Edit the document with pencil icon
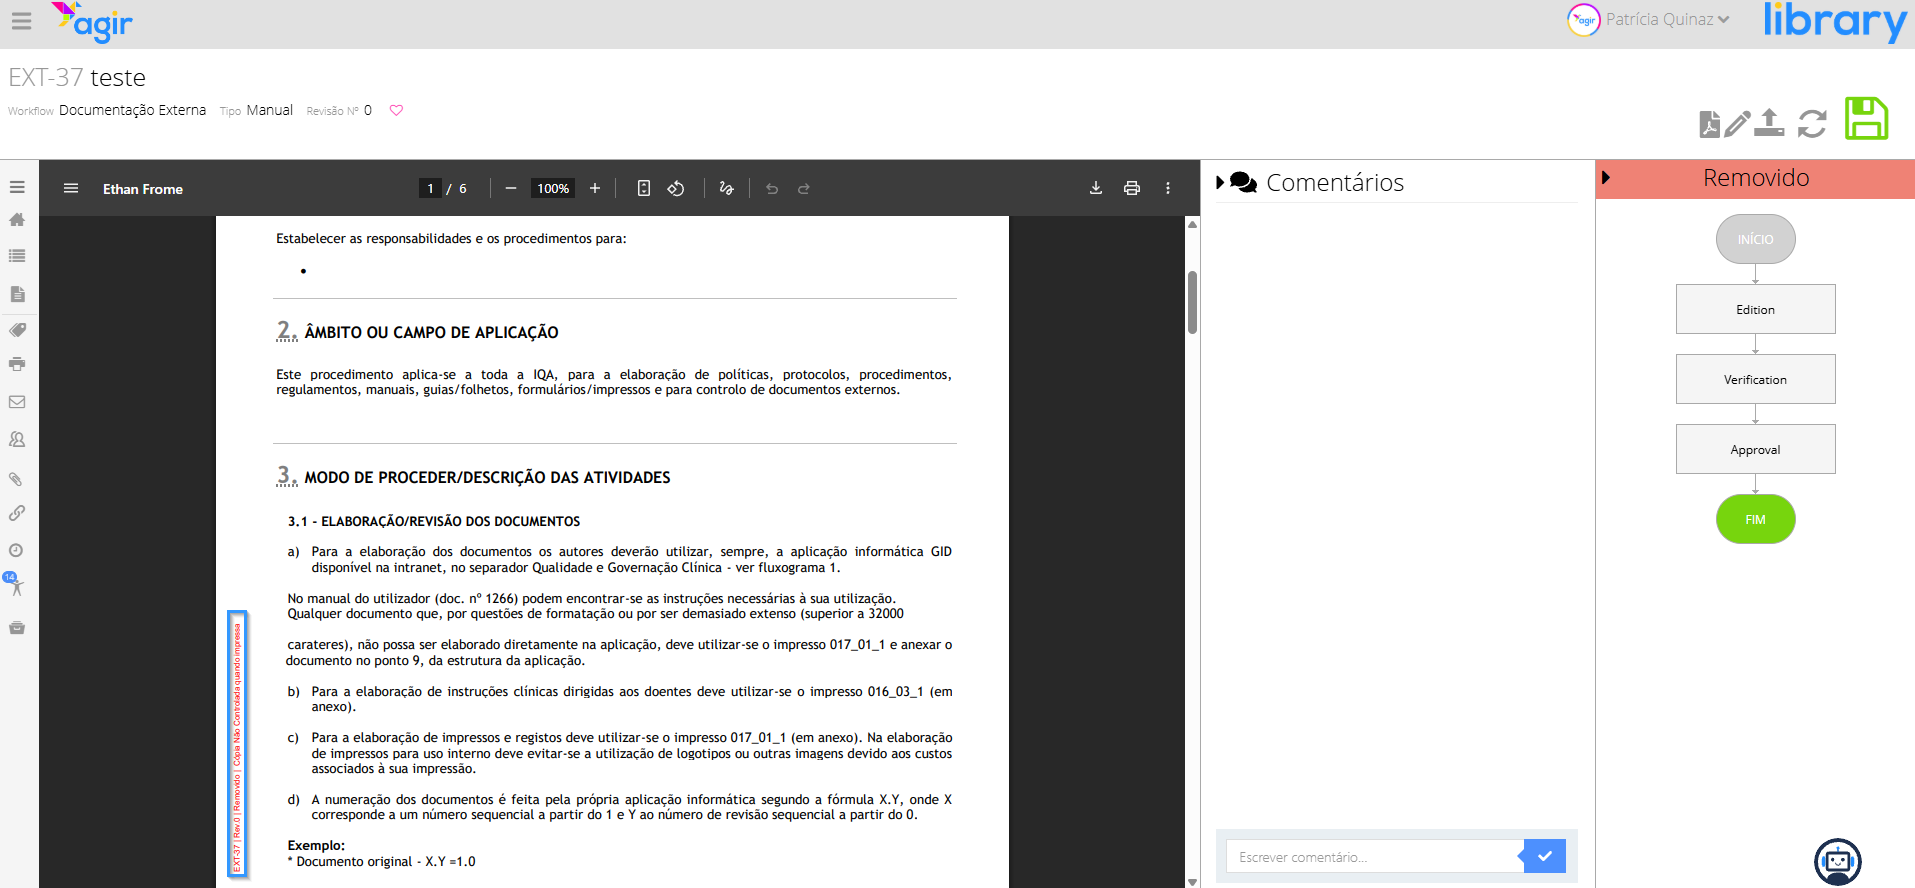Image resolution: width=1915 pixels, height=888 pixels. [x=1738, y=123]
